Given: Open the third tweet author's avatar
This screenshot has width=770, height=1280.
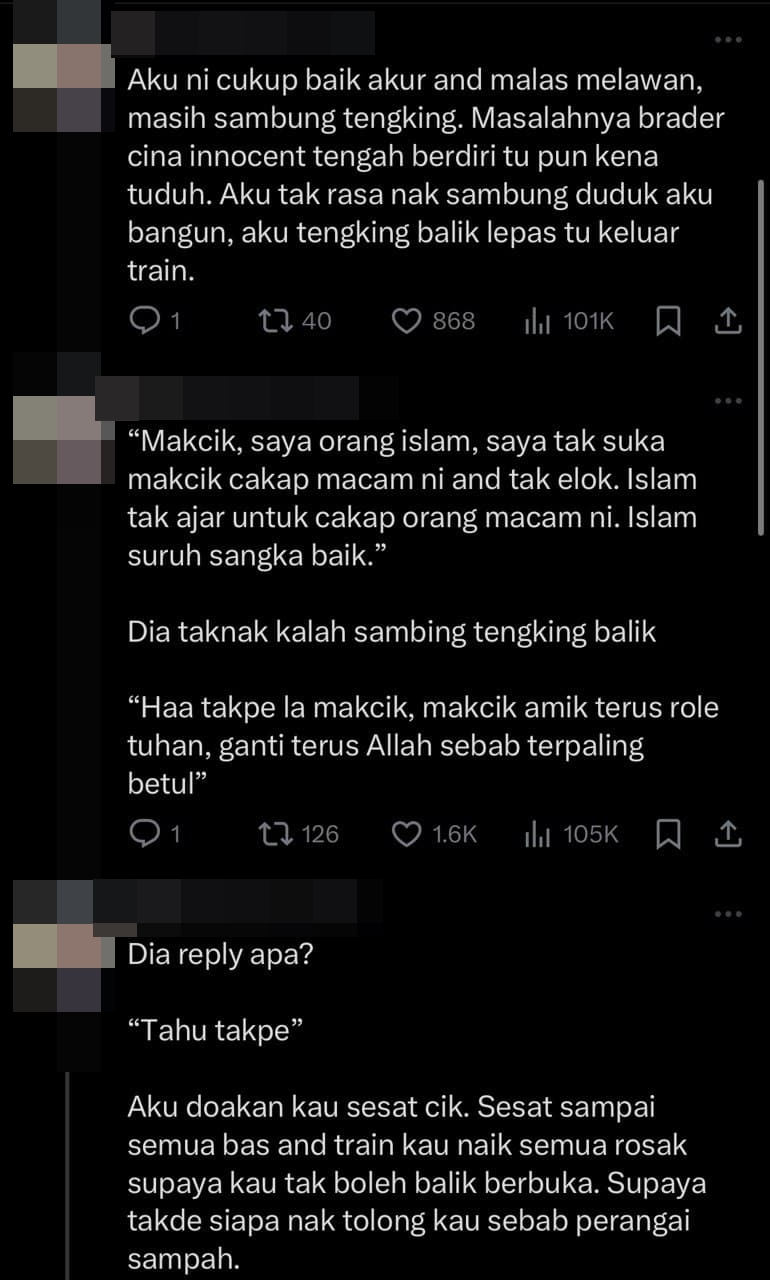Looking at the screenshot, I should 58,968.
